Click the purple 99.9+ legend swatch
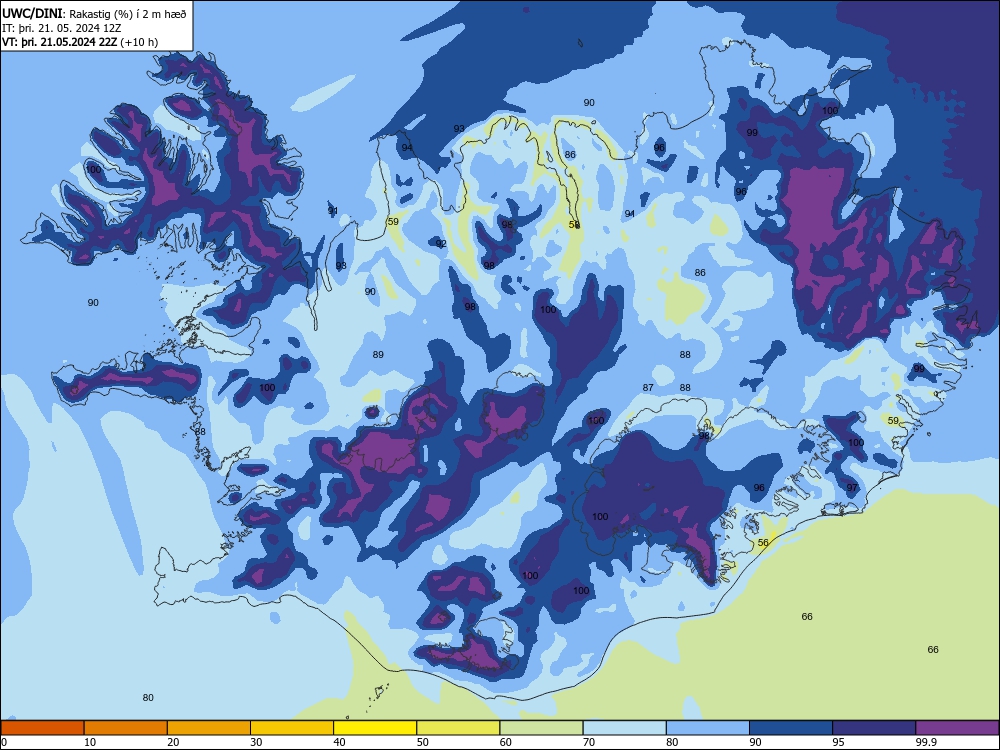Image resolution: width=1000 pixels, height=750 pixels. [x=957, y=728]
